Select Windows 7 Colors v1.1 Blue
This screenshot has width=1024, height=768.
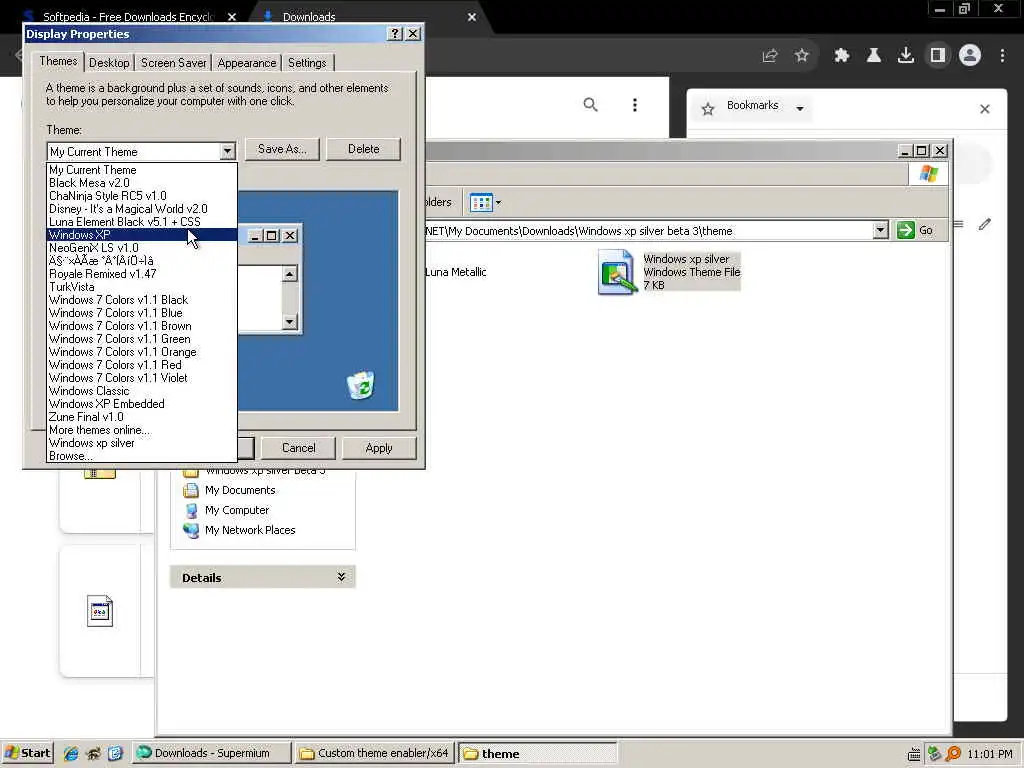point(142,313)
